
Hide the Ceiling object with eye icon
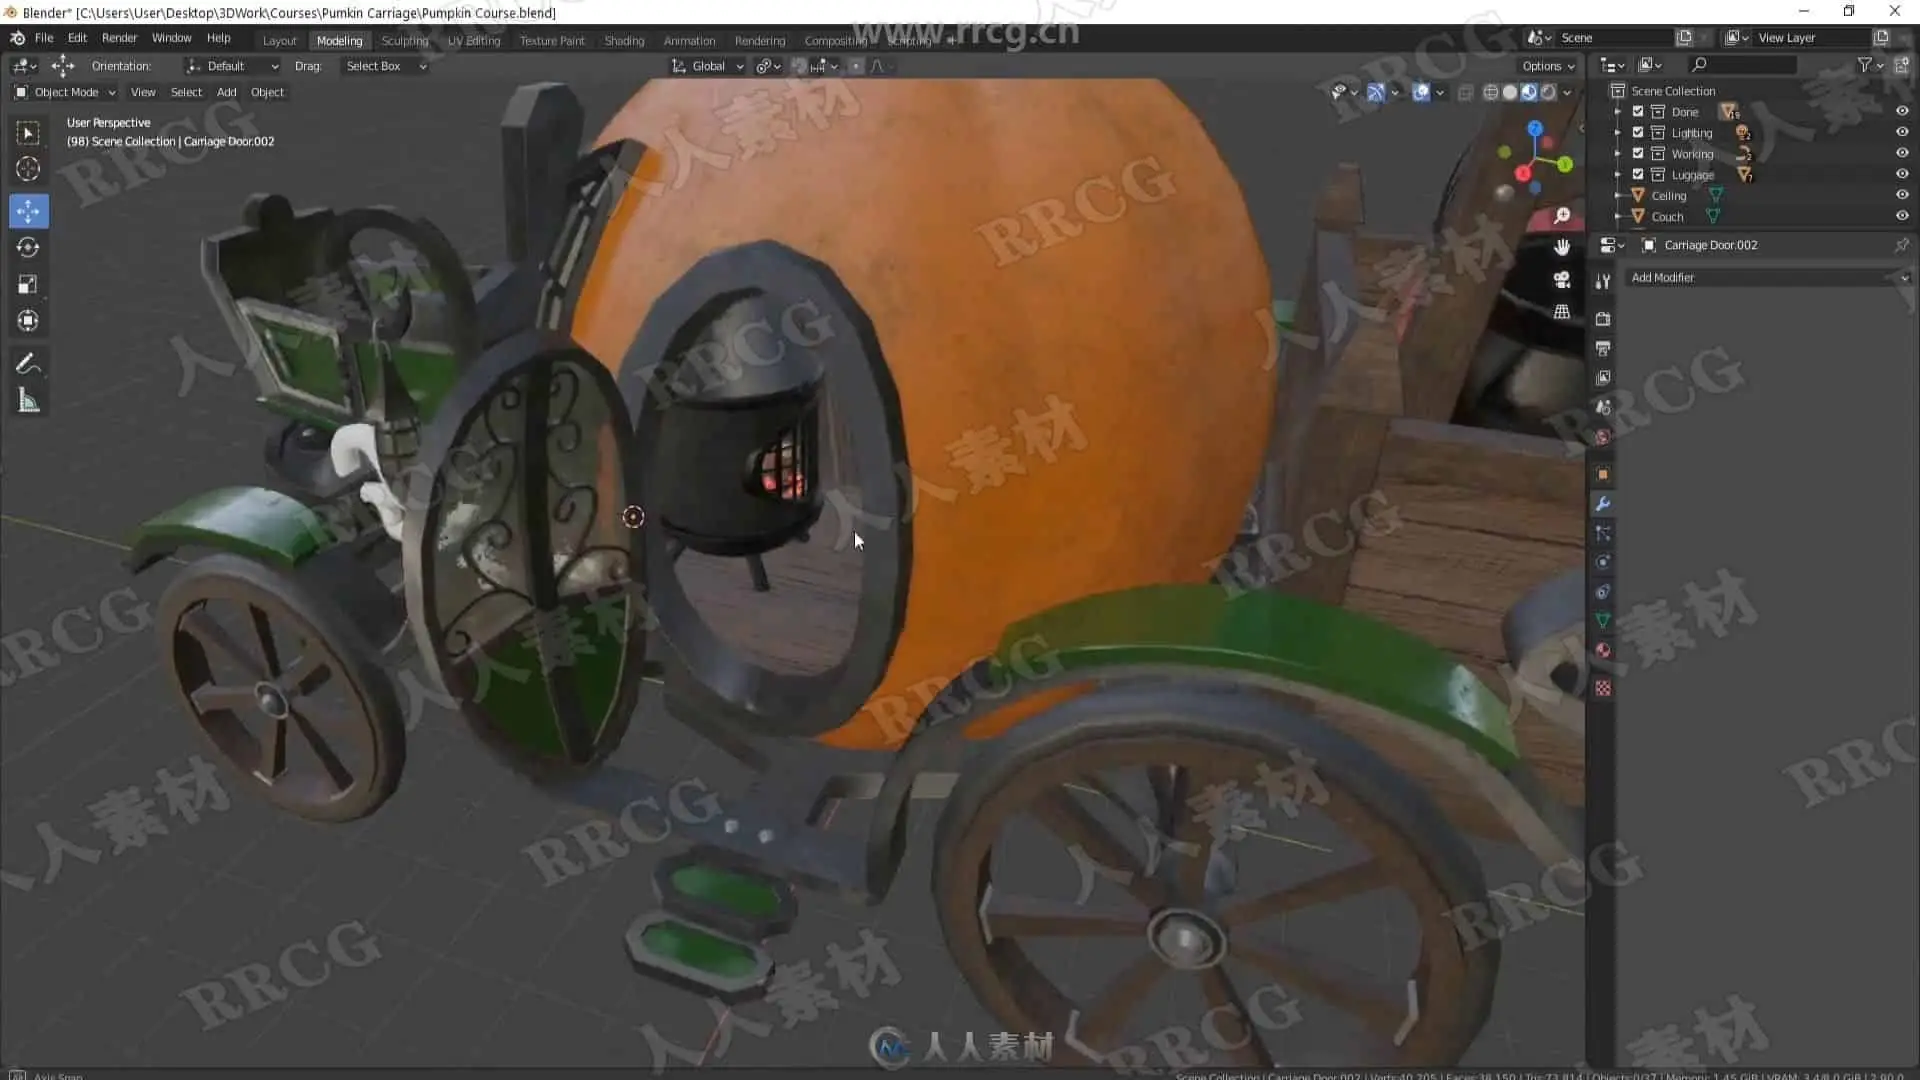[1901, 196]
